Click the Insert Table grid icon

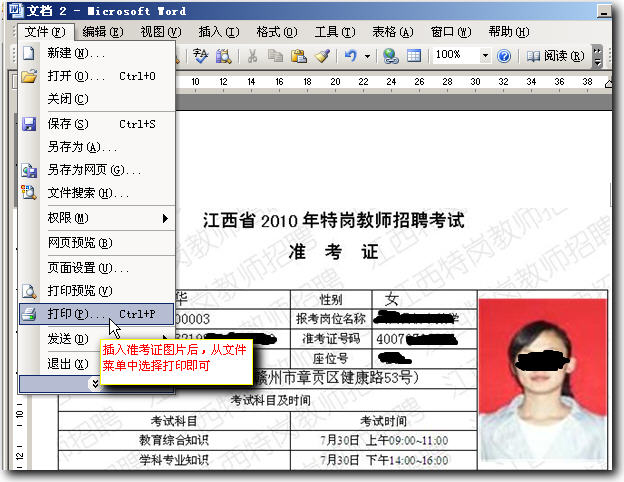[x=413, y=56]
